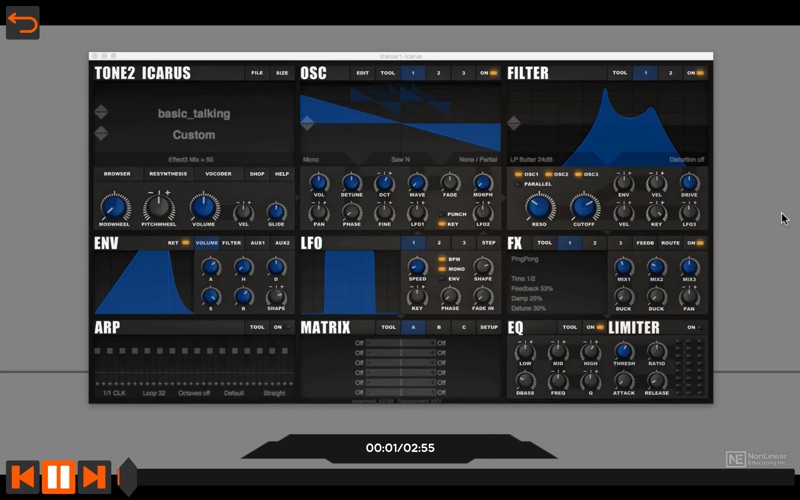Click the FX MIX3 knob
Screen dimensions: 800x500
689,267
